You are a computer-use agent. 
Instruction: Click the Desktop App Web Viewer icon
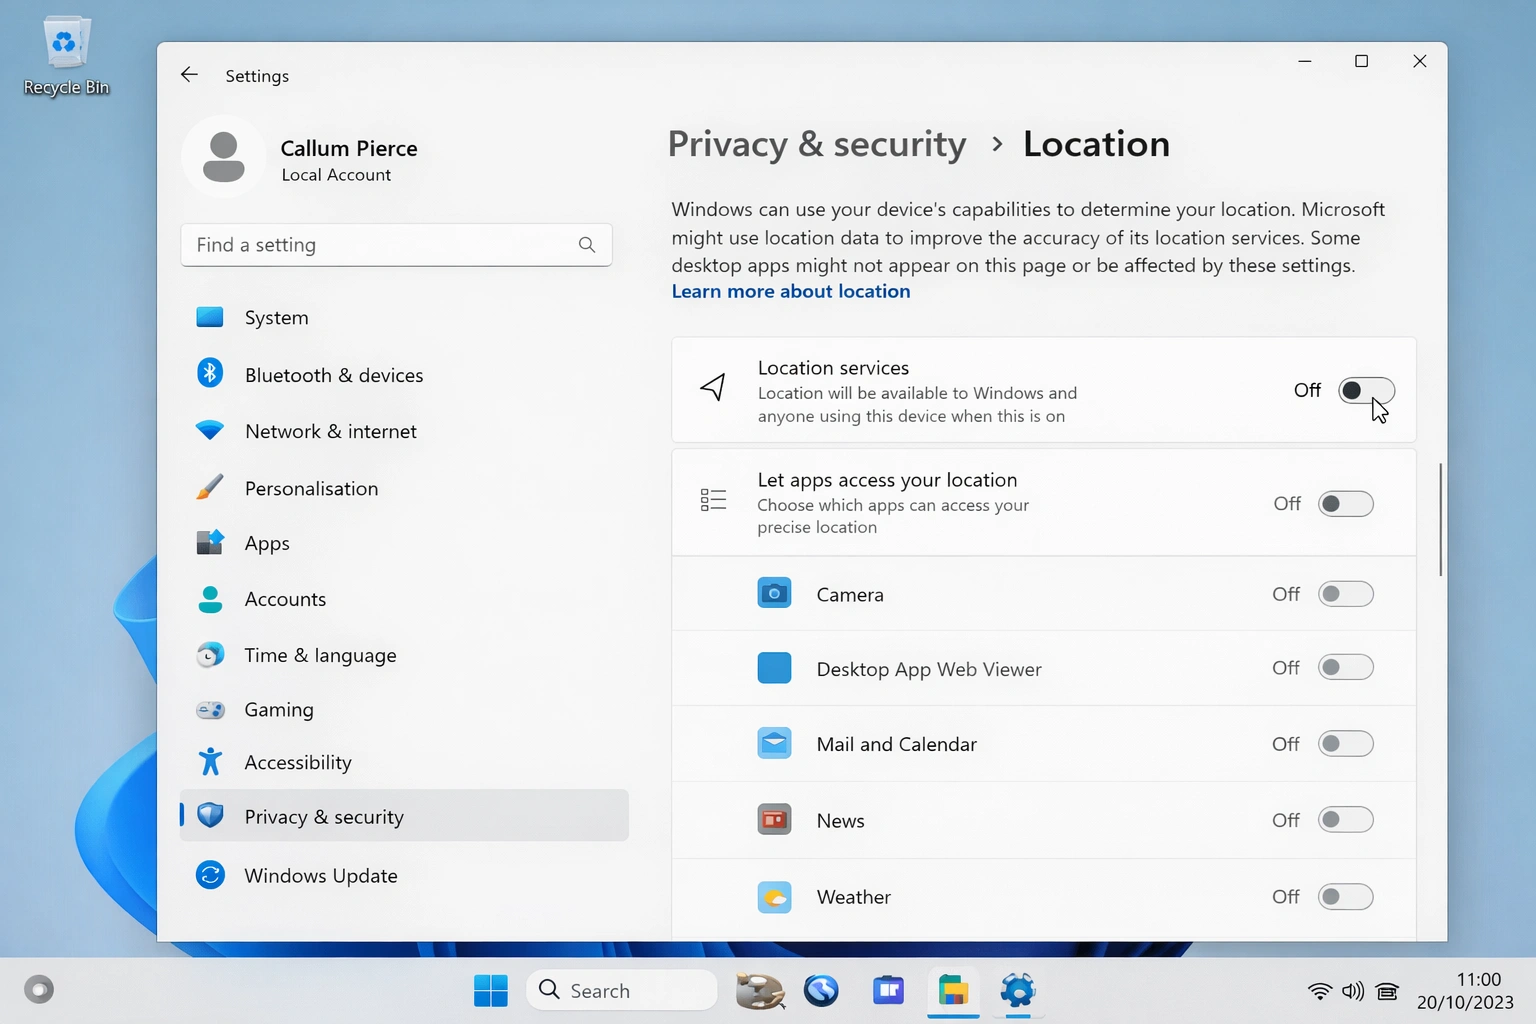[774, 667]
